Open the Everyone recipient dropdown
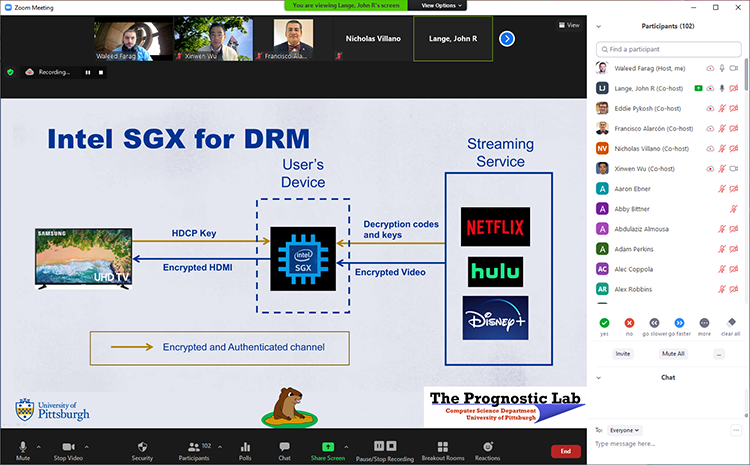 (x=624, y=430)
